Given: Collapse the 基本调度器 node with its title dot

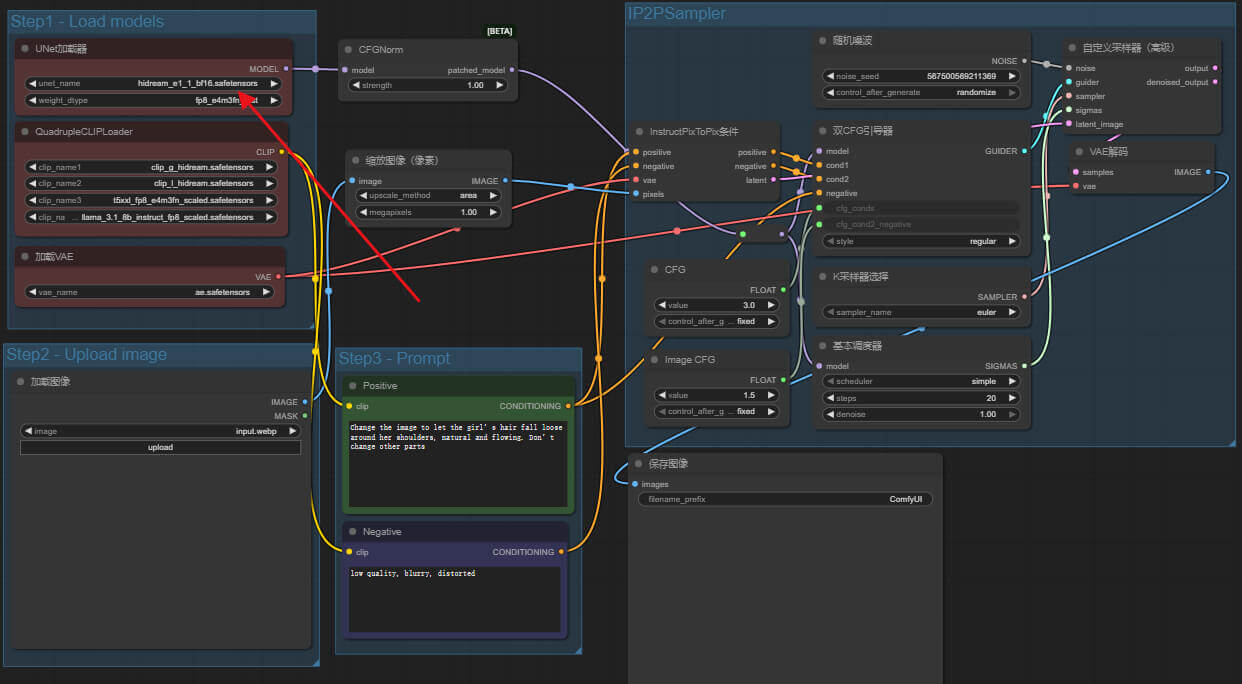Looking at the screenshot, I should click(823, 346).
